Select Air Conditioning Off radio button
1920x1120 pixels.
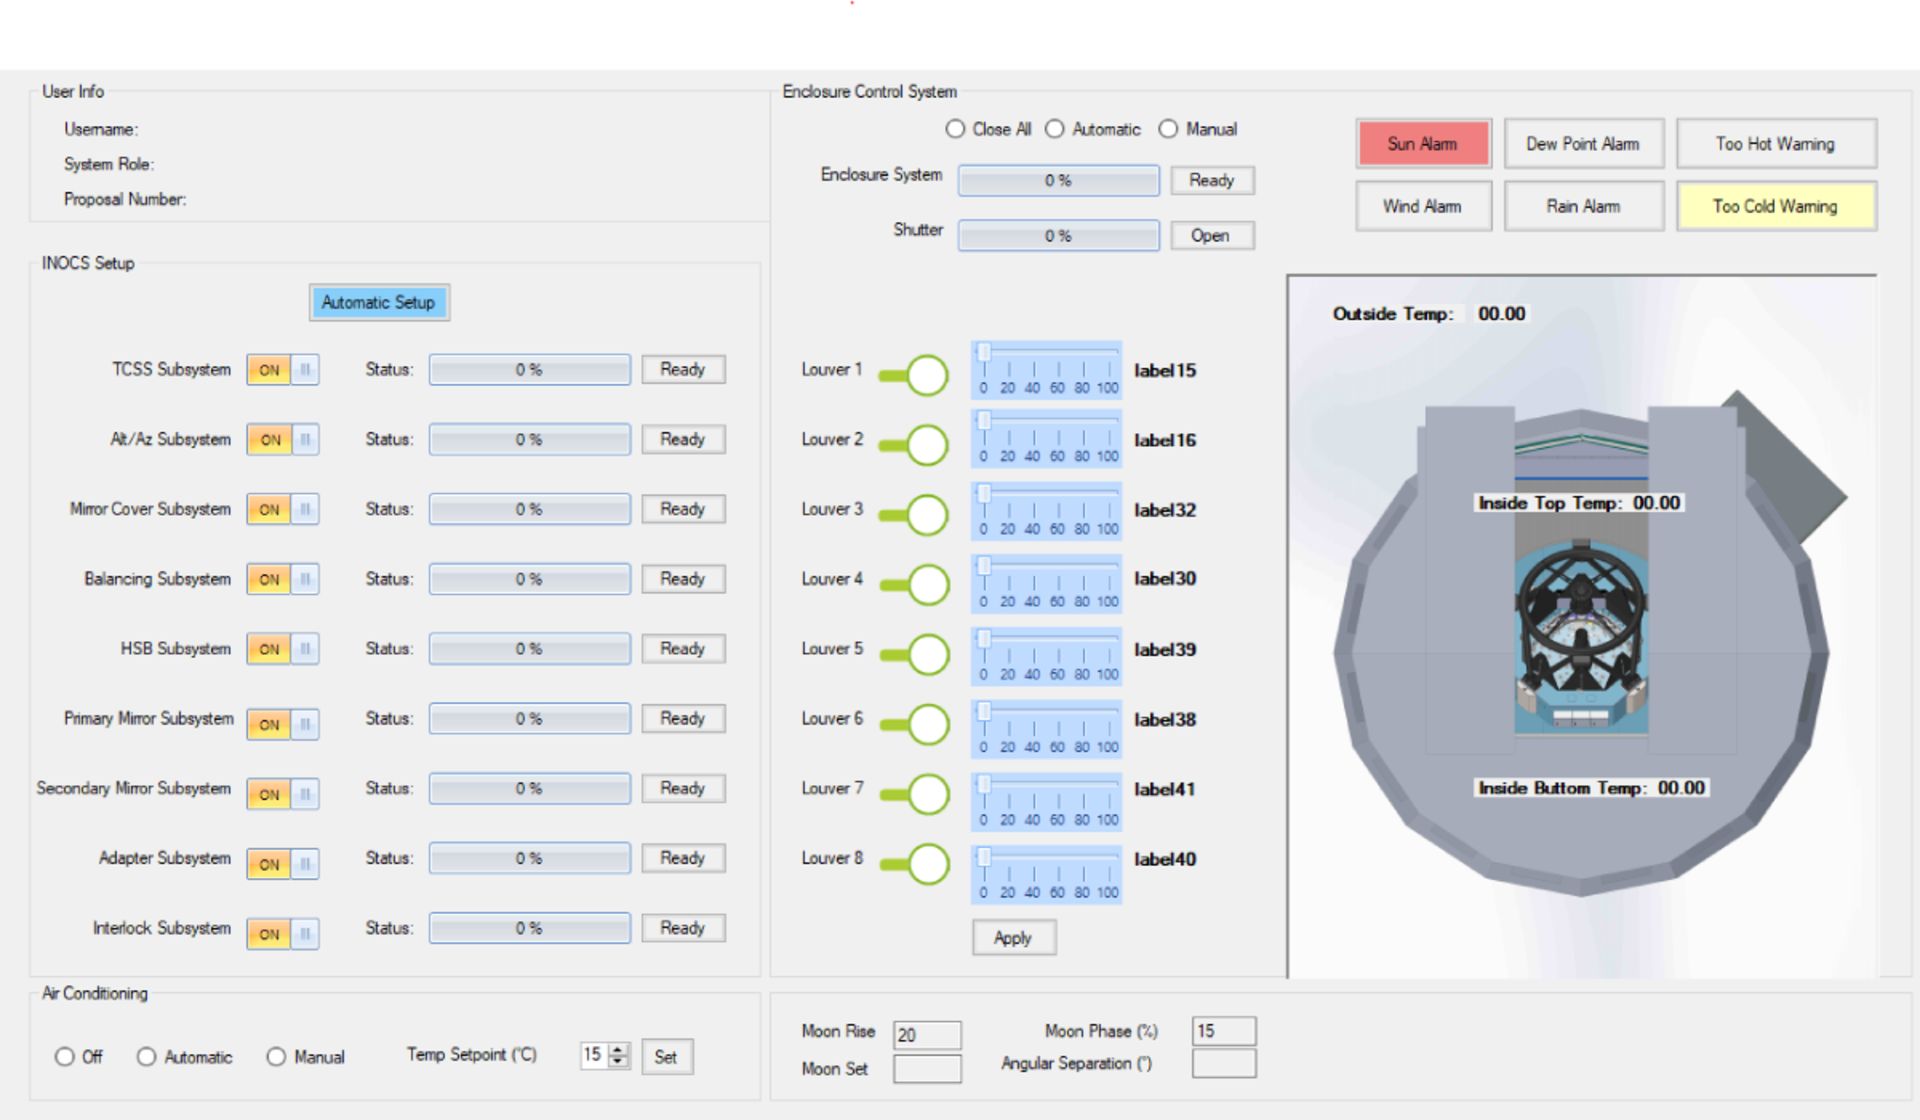65,1057
